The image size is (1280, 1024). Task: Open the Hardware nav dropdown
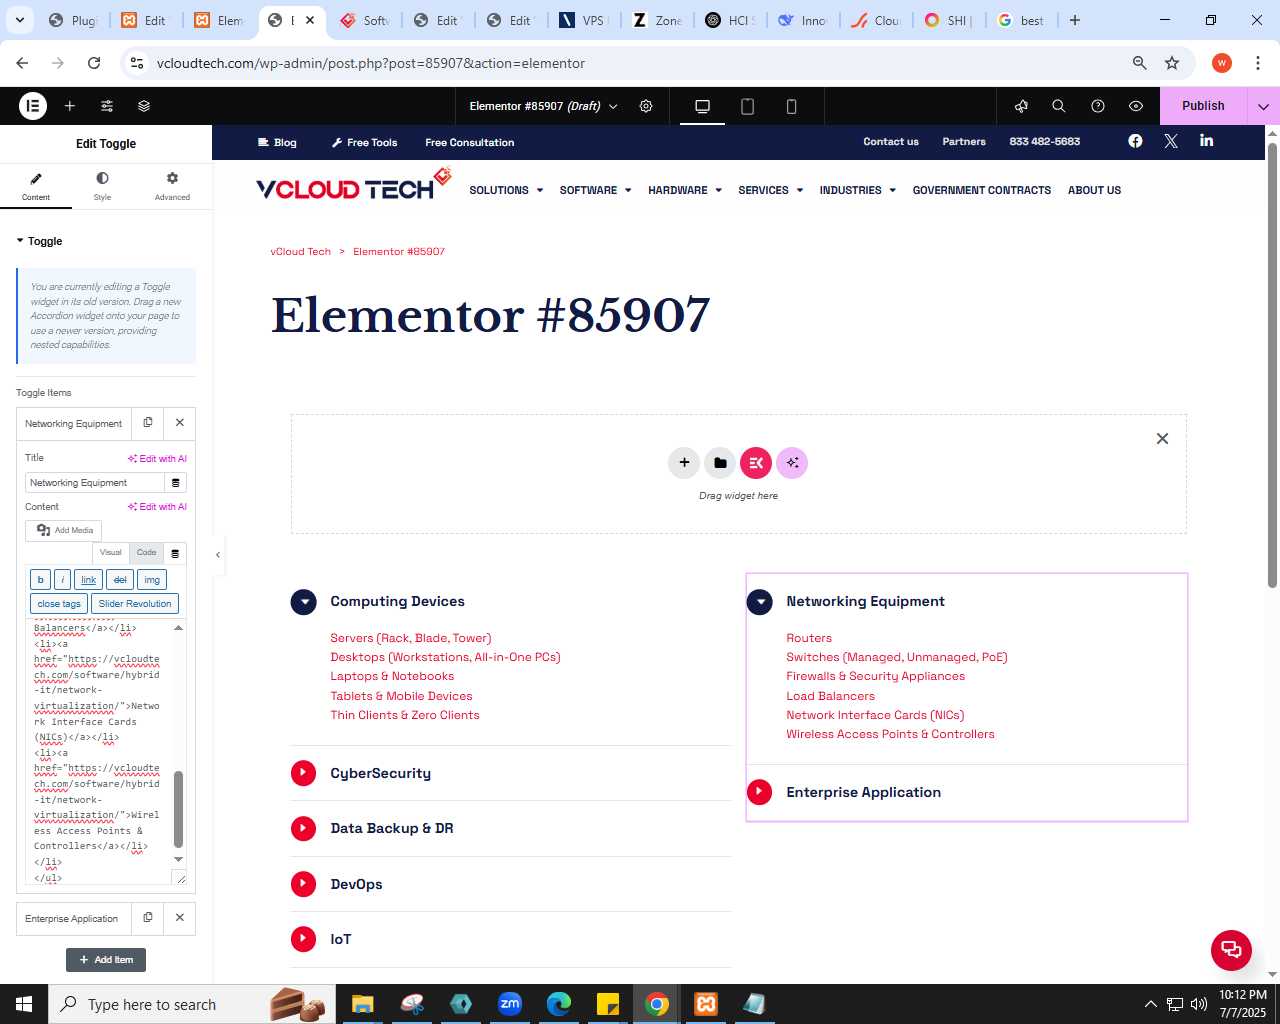[x=685, y=190]
